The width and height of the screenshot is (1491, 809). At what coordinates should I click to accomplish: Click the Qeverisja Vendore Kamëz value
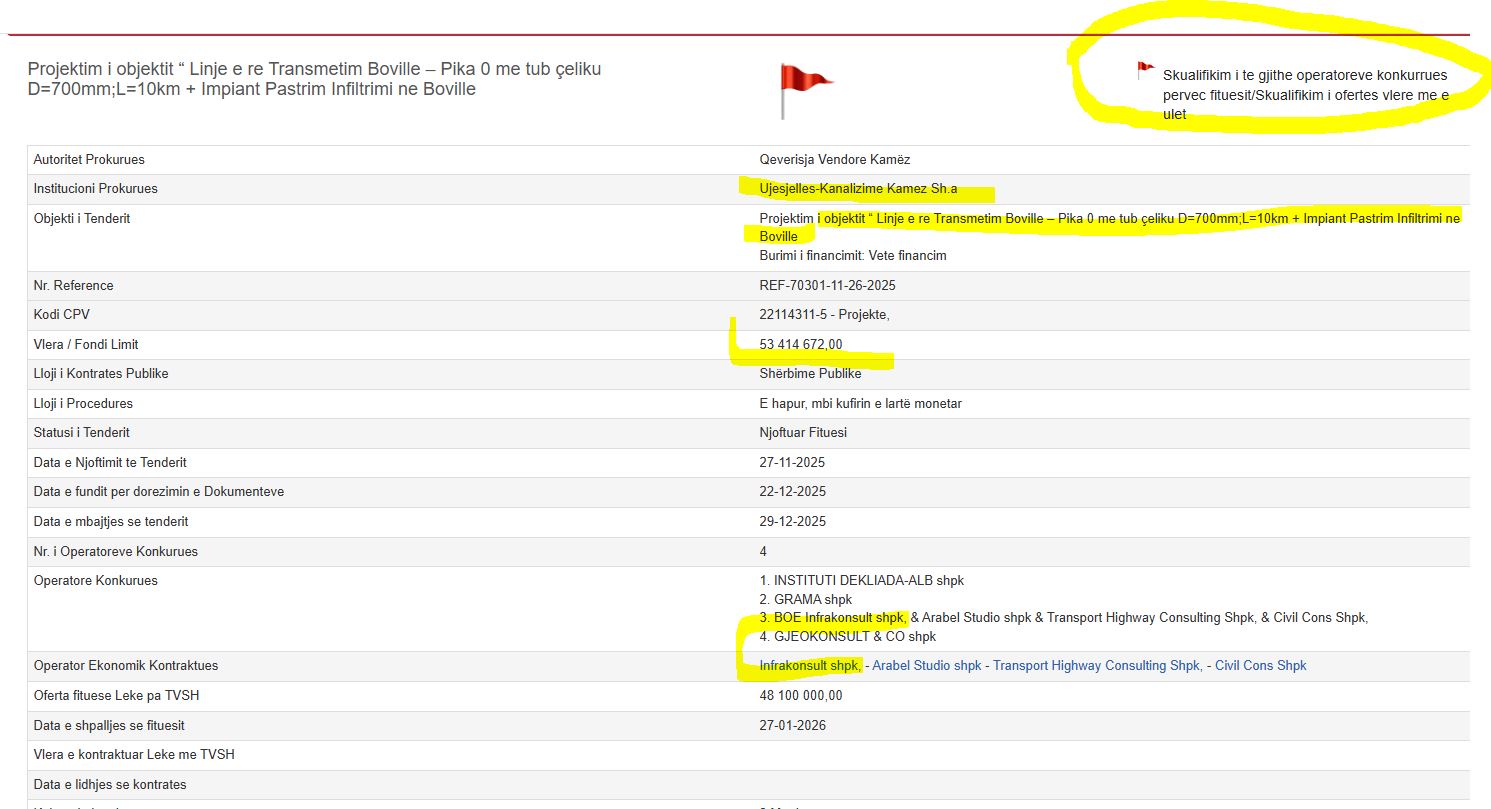[x=834, y=160]
